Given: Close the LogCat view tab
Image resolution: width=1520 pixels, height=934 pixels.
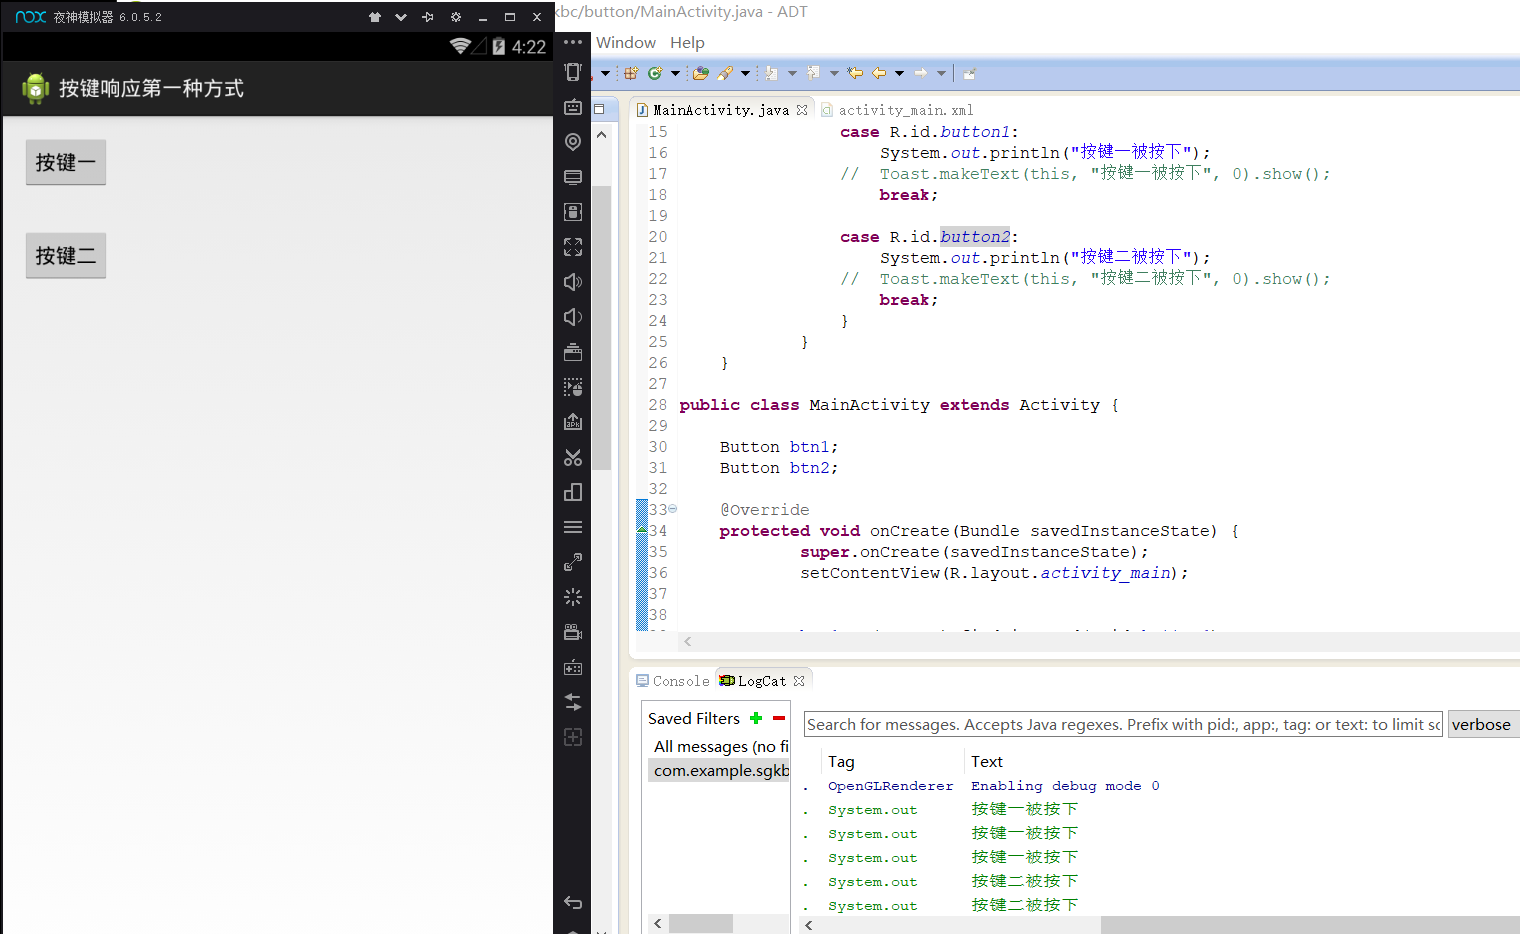Looking at the screenshot, I should point(799,681).
